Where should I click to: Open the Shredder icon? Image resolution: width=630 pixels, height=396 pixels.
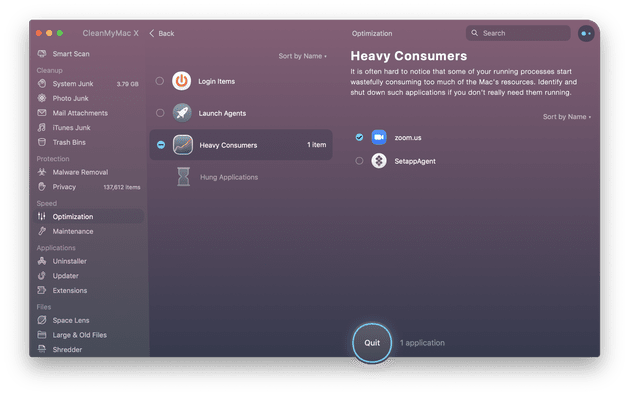pos(42,349)
